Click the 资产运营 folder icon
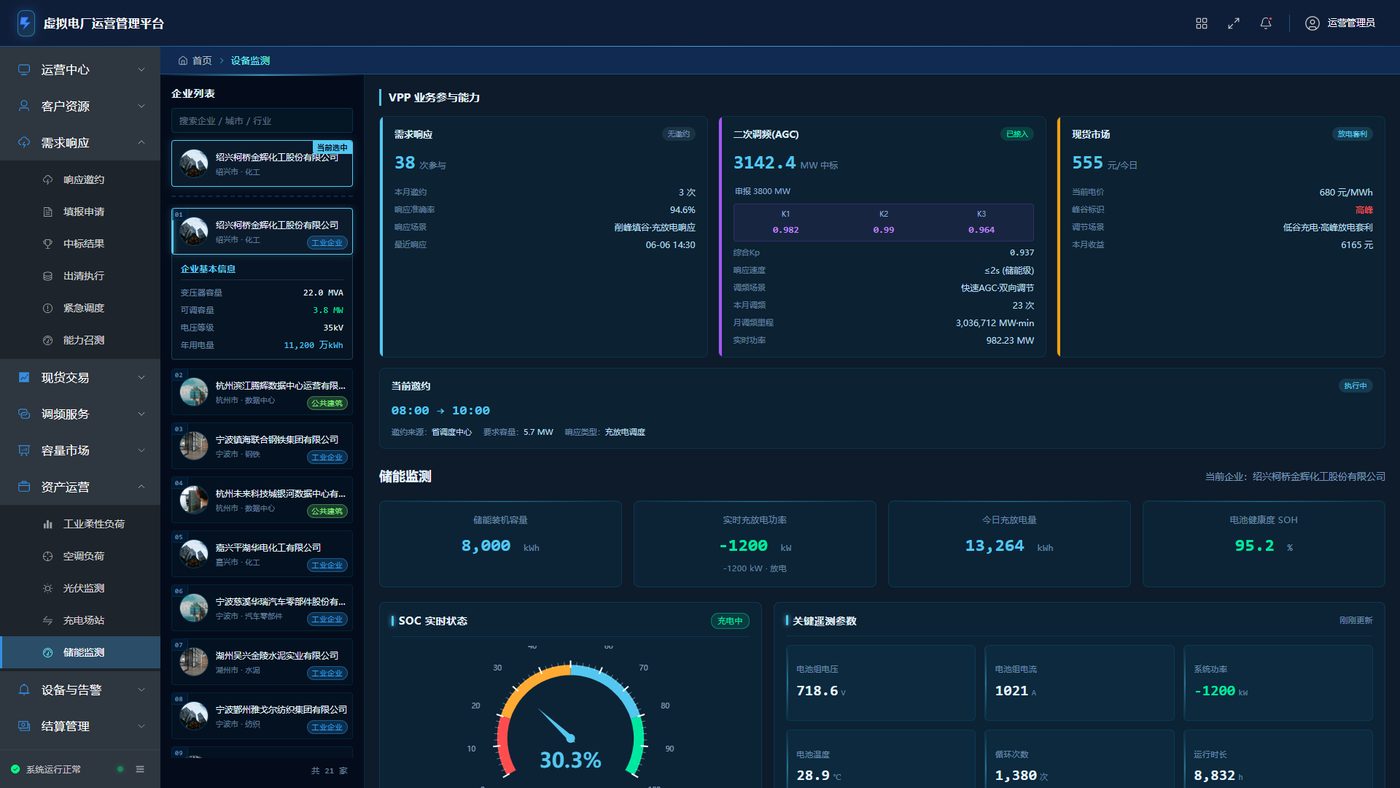1400x788 pixels. 24,487
